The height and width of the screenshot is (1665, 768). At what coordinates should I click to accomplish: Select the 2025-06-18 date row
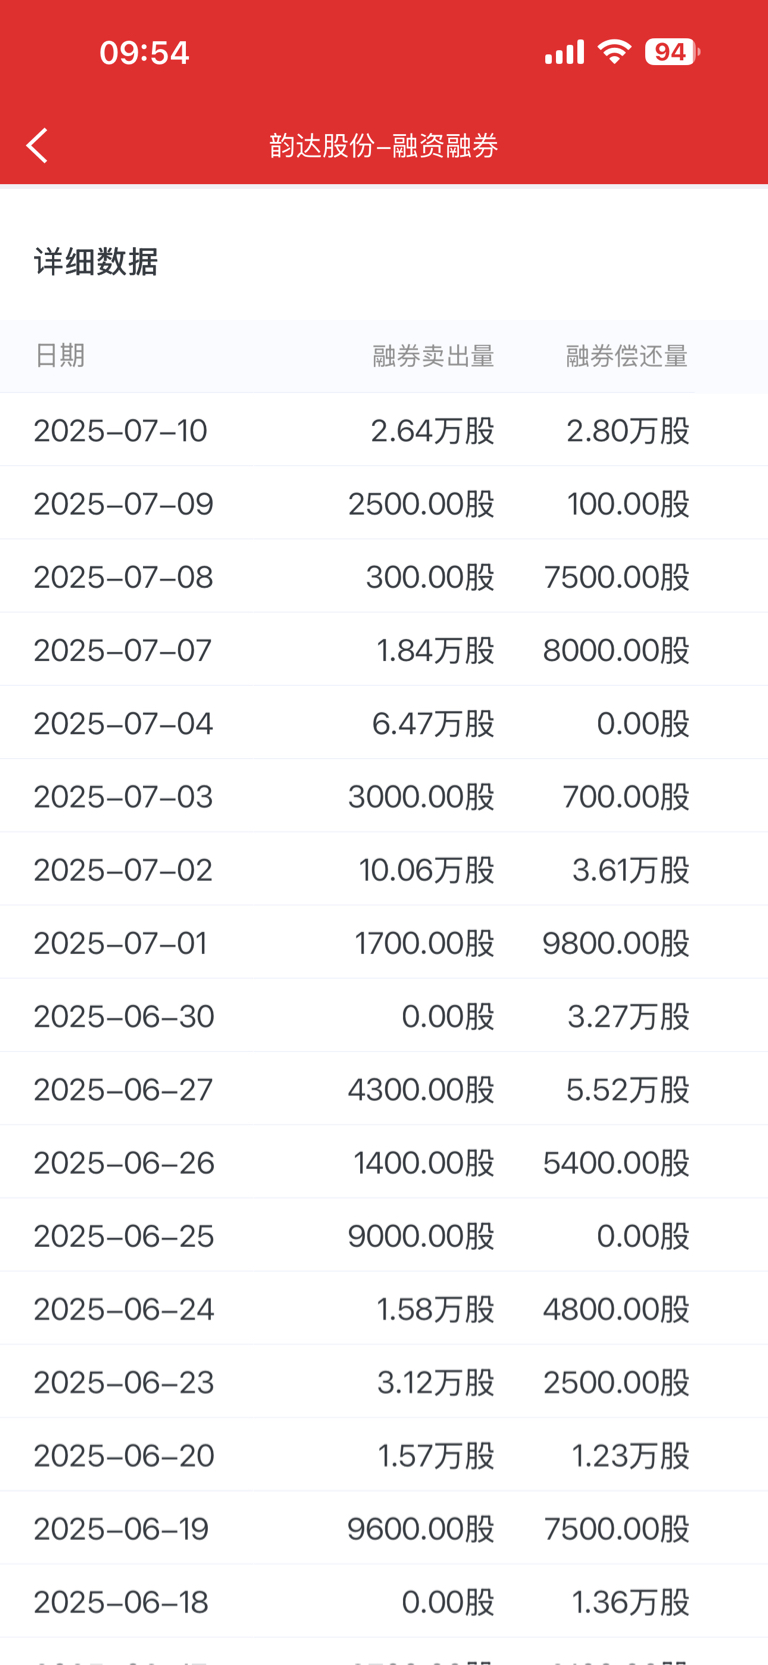coord(384,1602)
